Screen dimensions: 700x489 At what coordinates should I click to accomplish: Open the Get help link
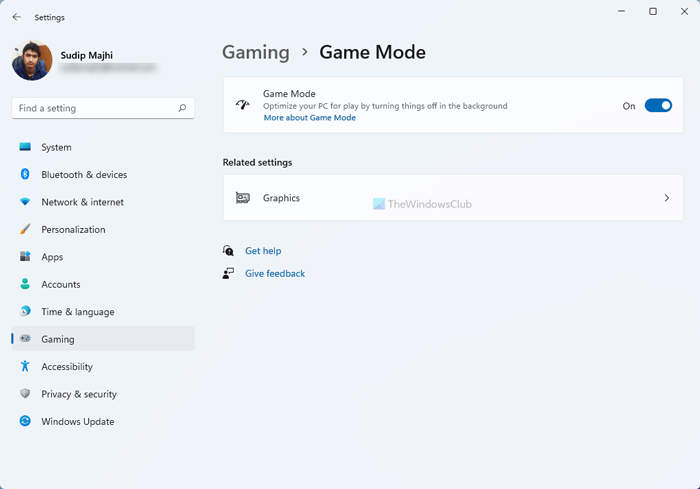[263, 251]
